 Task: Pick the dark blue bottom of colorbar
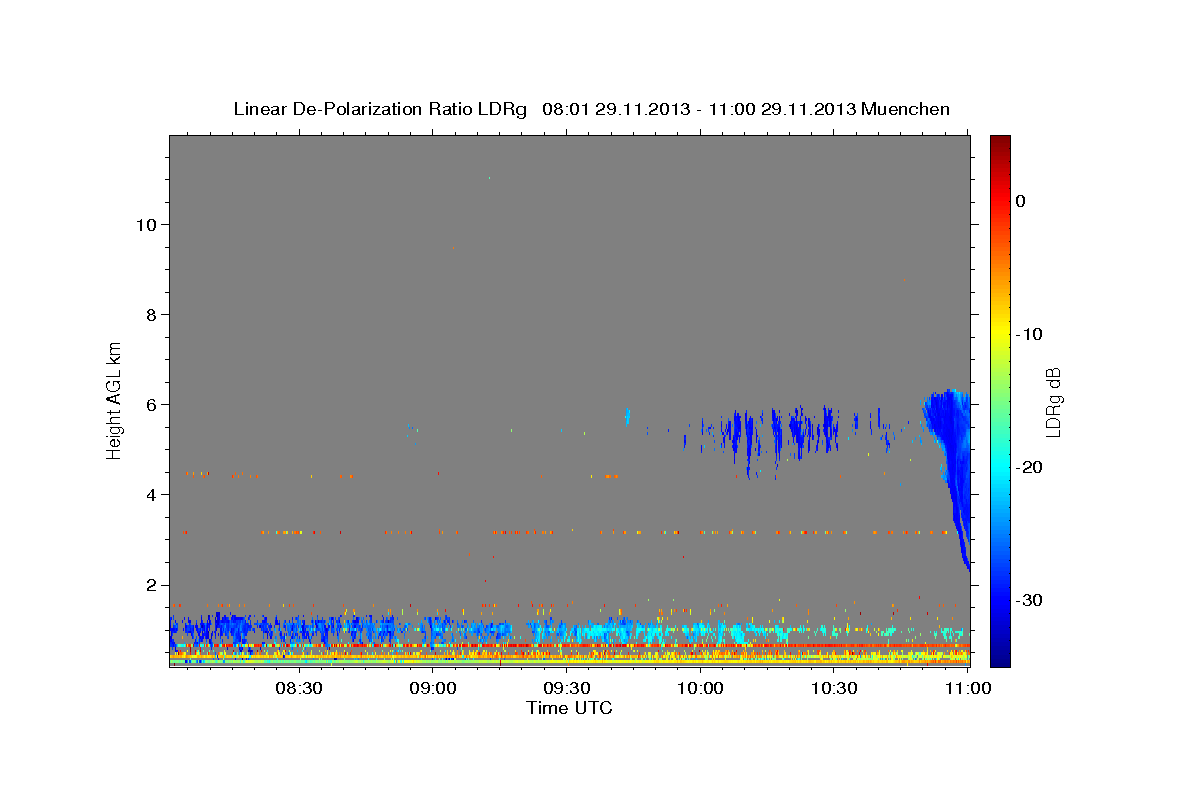pyautogui.click(x=999, y=658)
